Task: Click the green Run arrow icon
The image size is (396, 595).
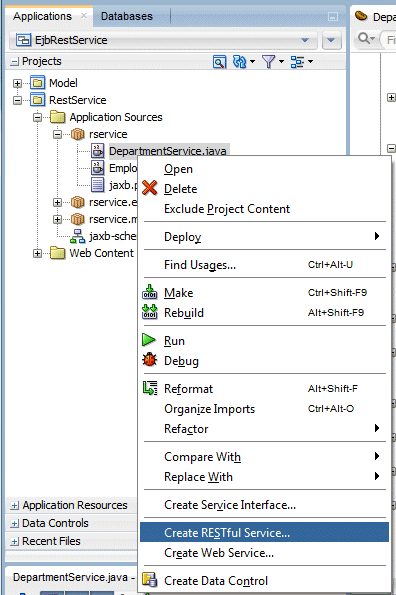Action: tap(149, 340)
